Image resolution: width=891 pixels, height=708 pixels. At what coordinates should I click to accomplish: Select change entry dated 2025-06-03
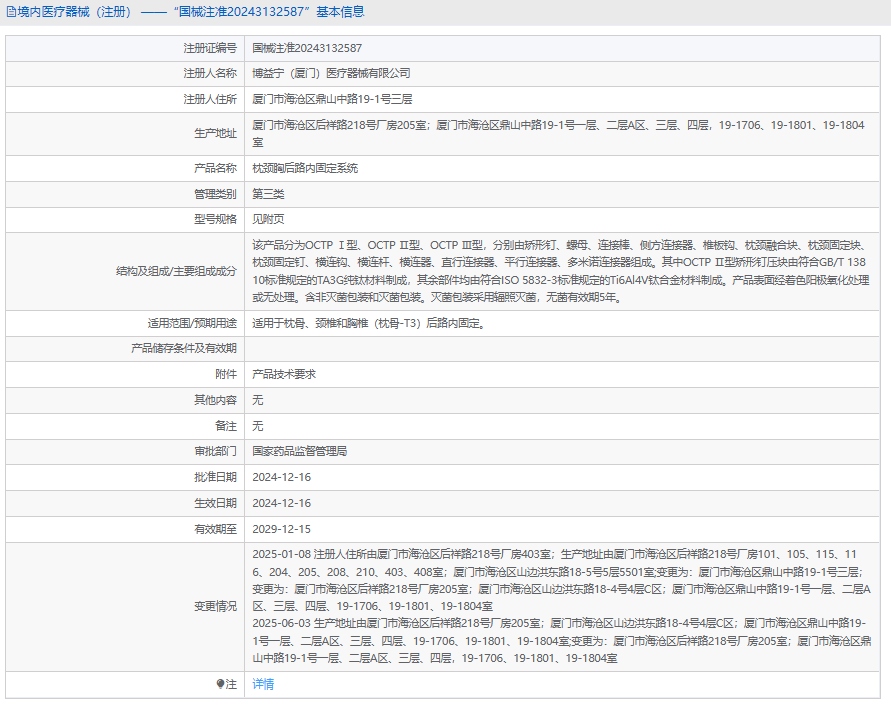(561, 641)
